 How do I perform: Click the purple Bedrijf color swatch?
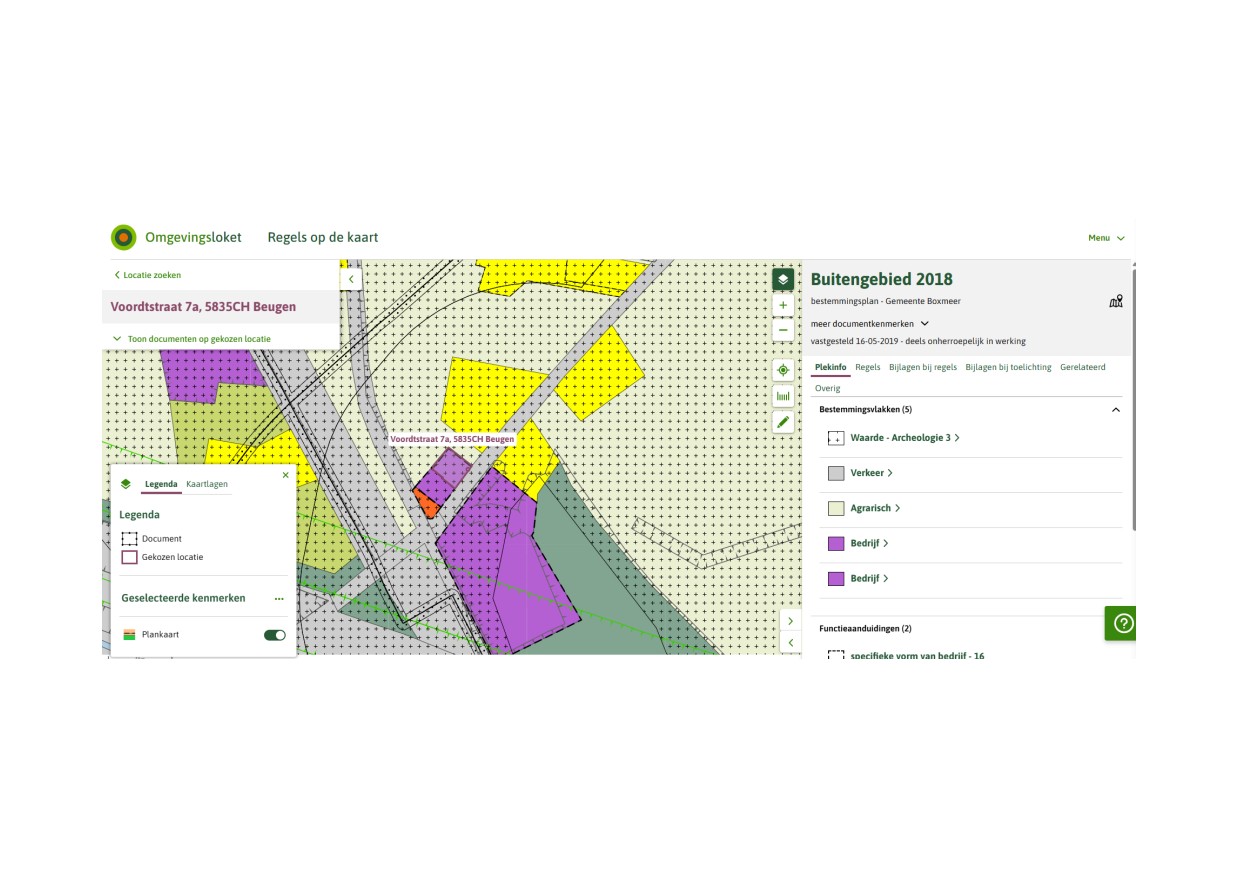coord(836,543)
